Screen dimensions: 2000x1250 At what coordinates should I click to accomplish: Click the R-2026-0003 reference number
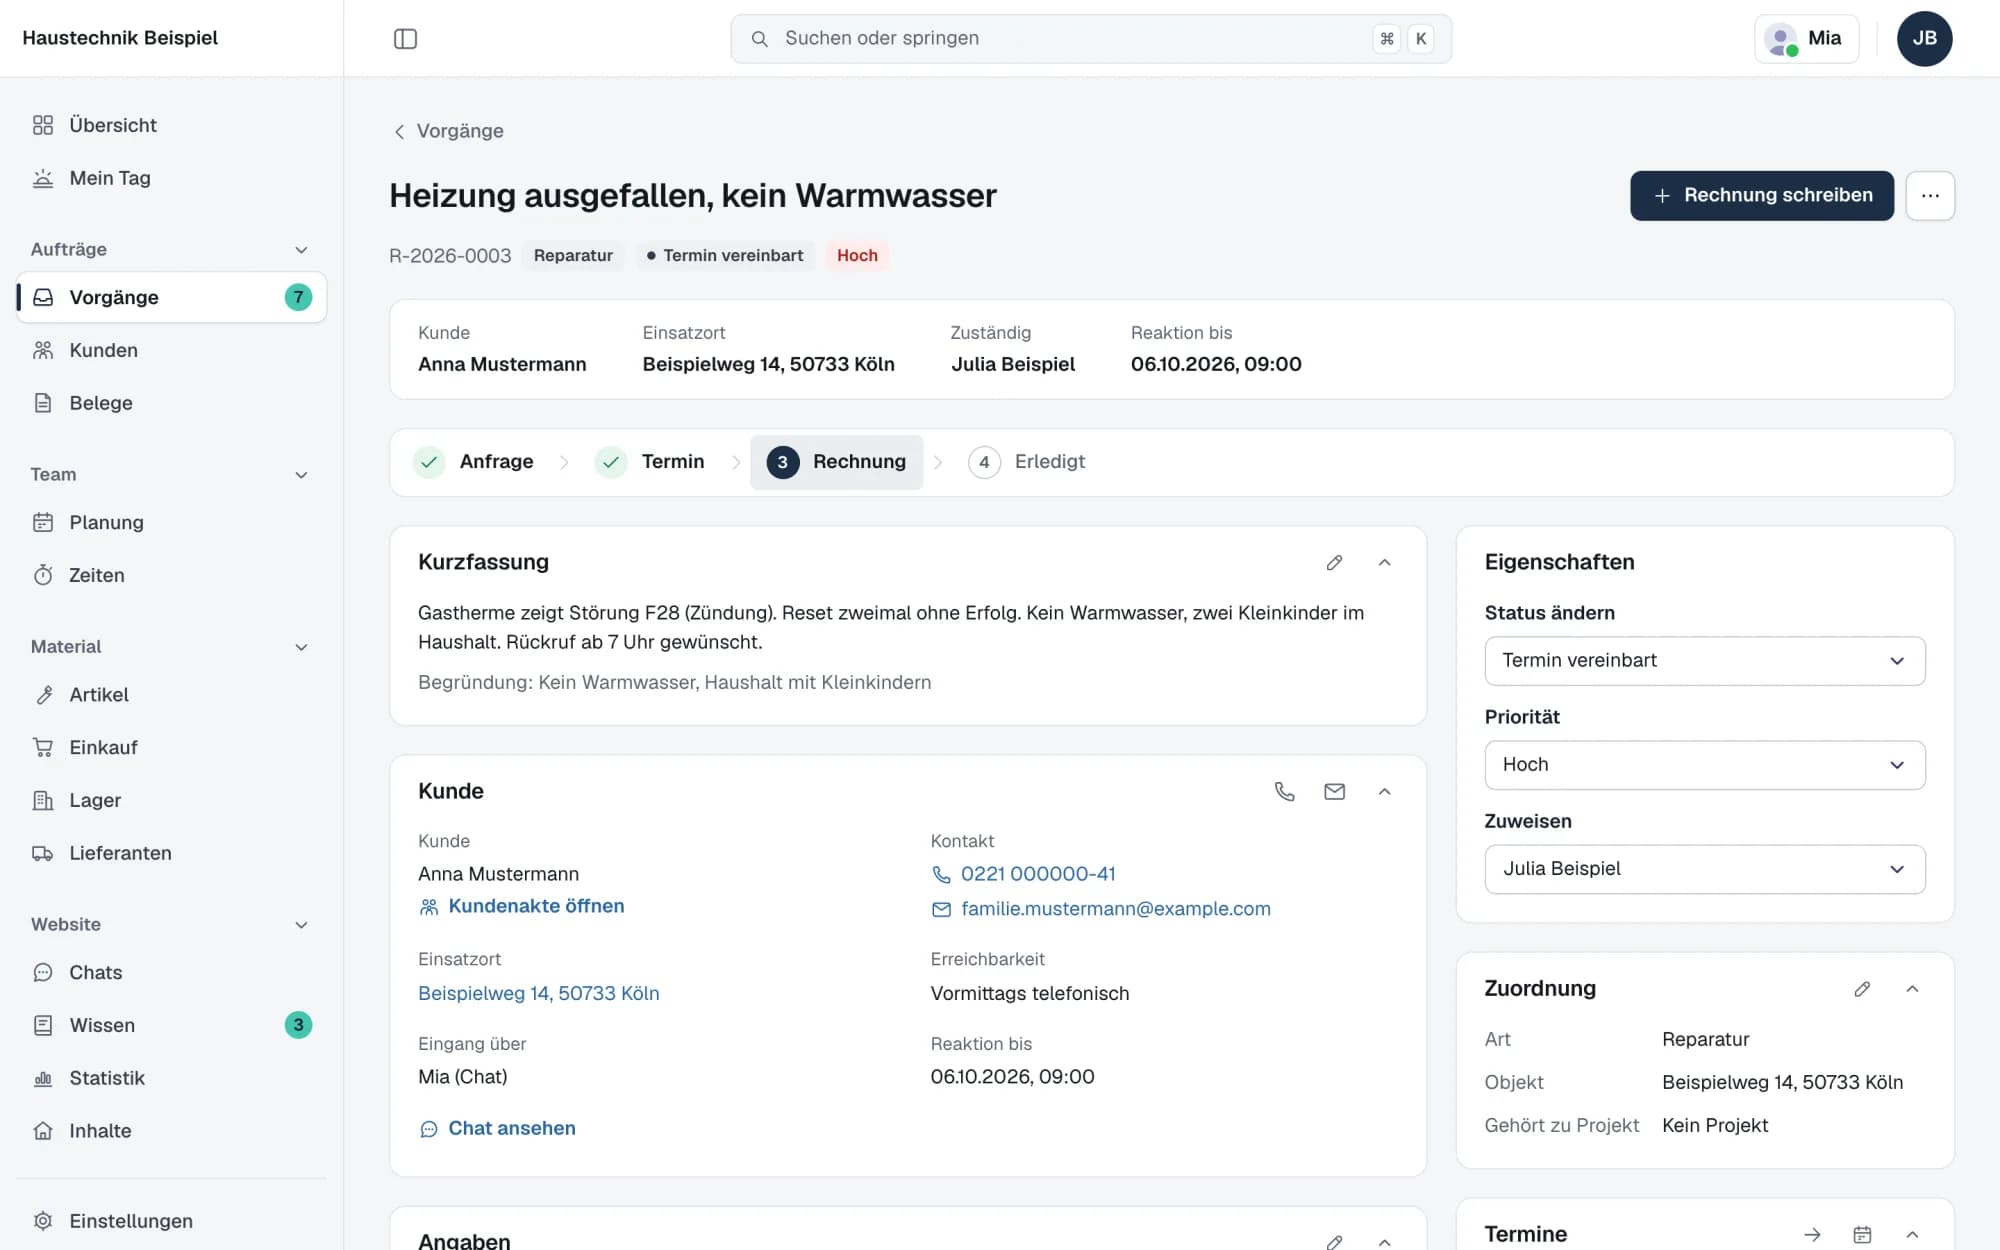450,256
